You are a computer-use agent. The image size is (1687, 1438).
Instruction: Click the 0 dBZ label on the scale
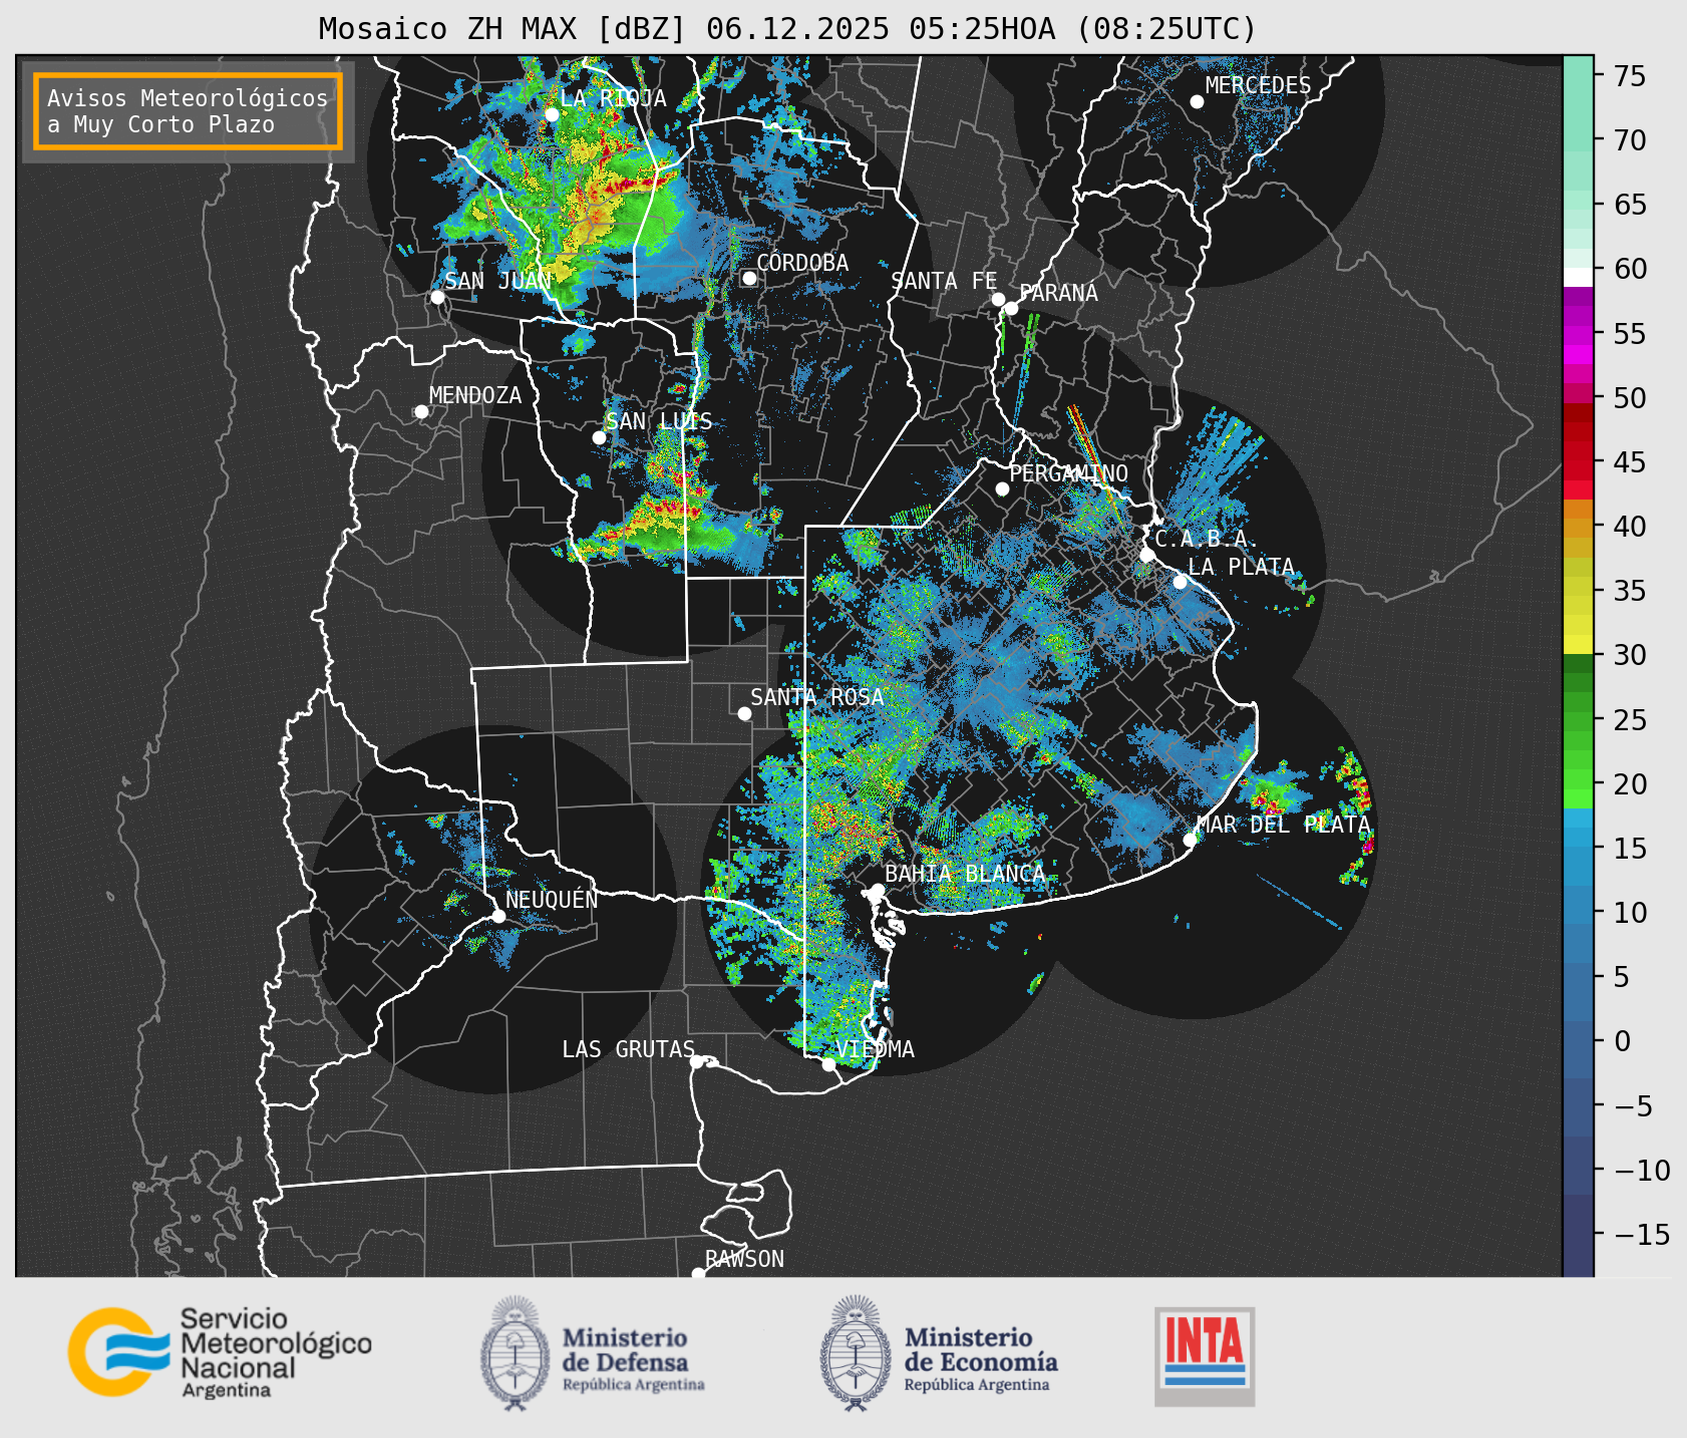click(x=1621, y=1041)
